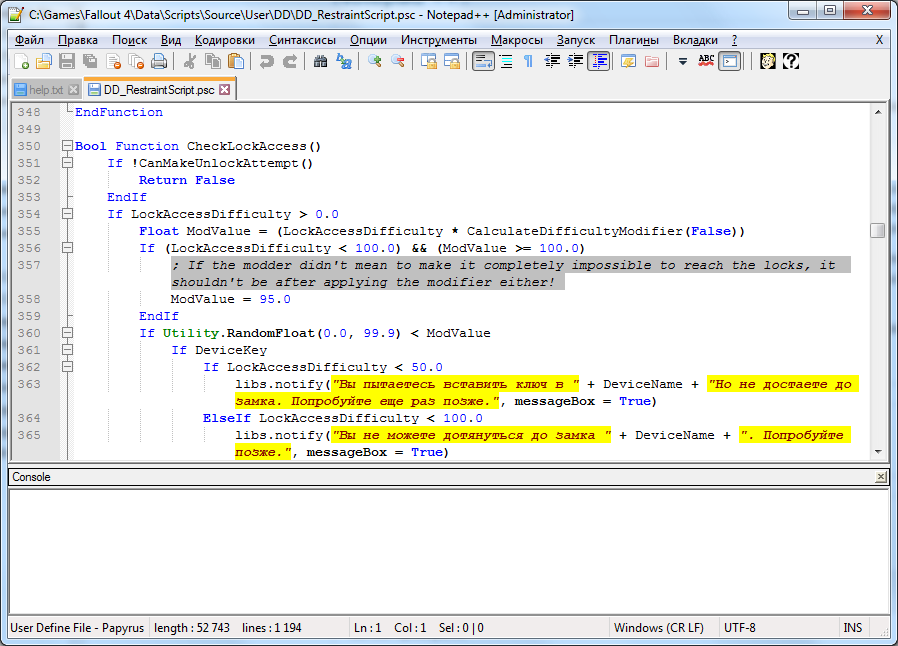Viewport: 898px width, 646px height.
Task: Click the Replace icon in toolbar
Action: [x=344, y=62]
